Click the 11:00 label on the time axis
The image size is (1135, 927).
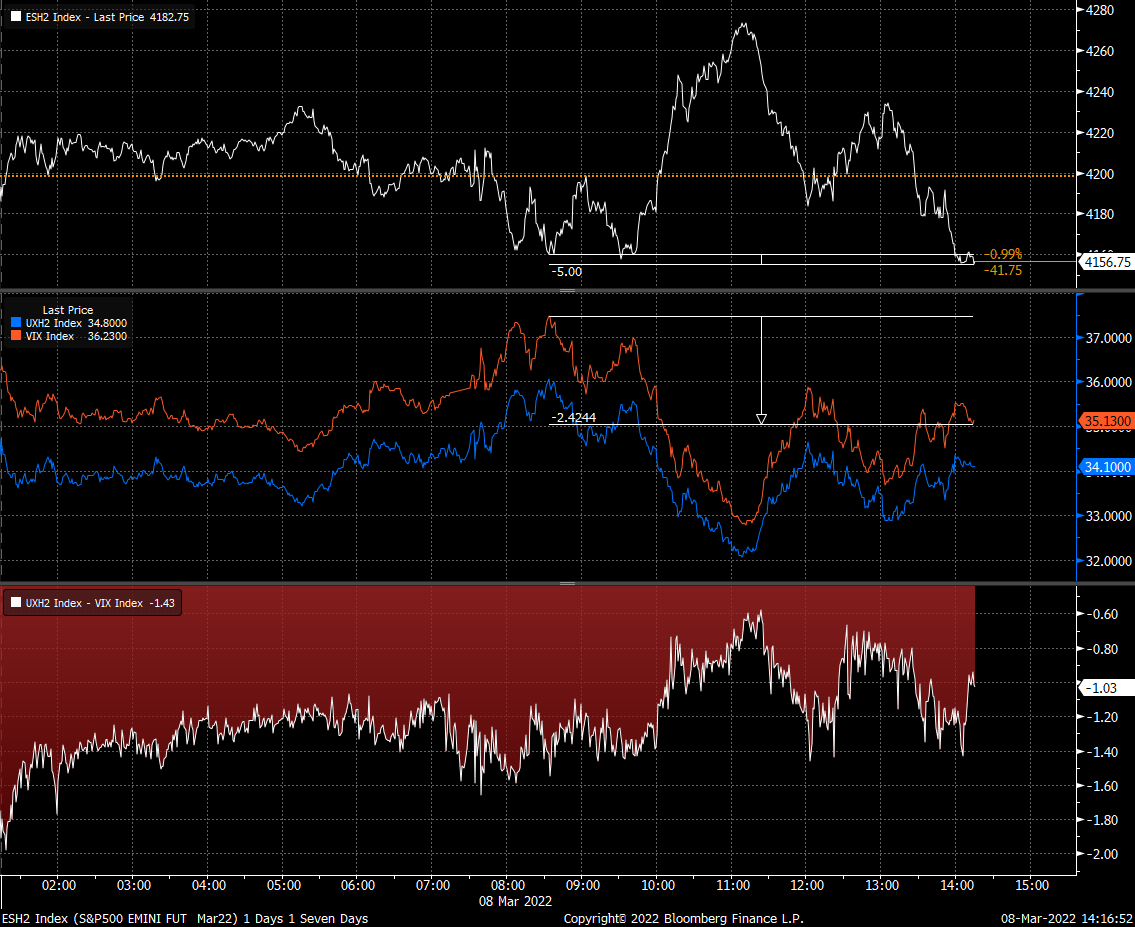(x=733, y=885)
